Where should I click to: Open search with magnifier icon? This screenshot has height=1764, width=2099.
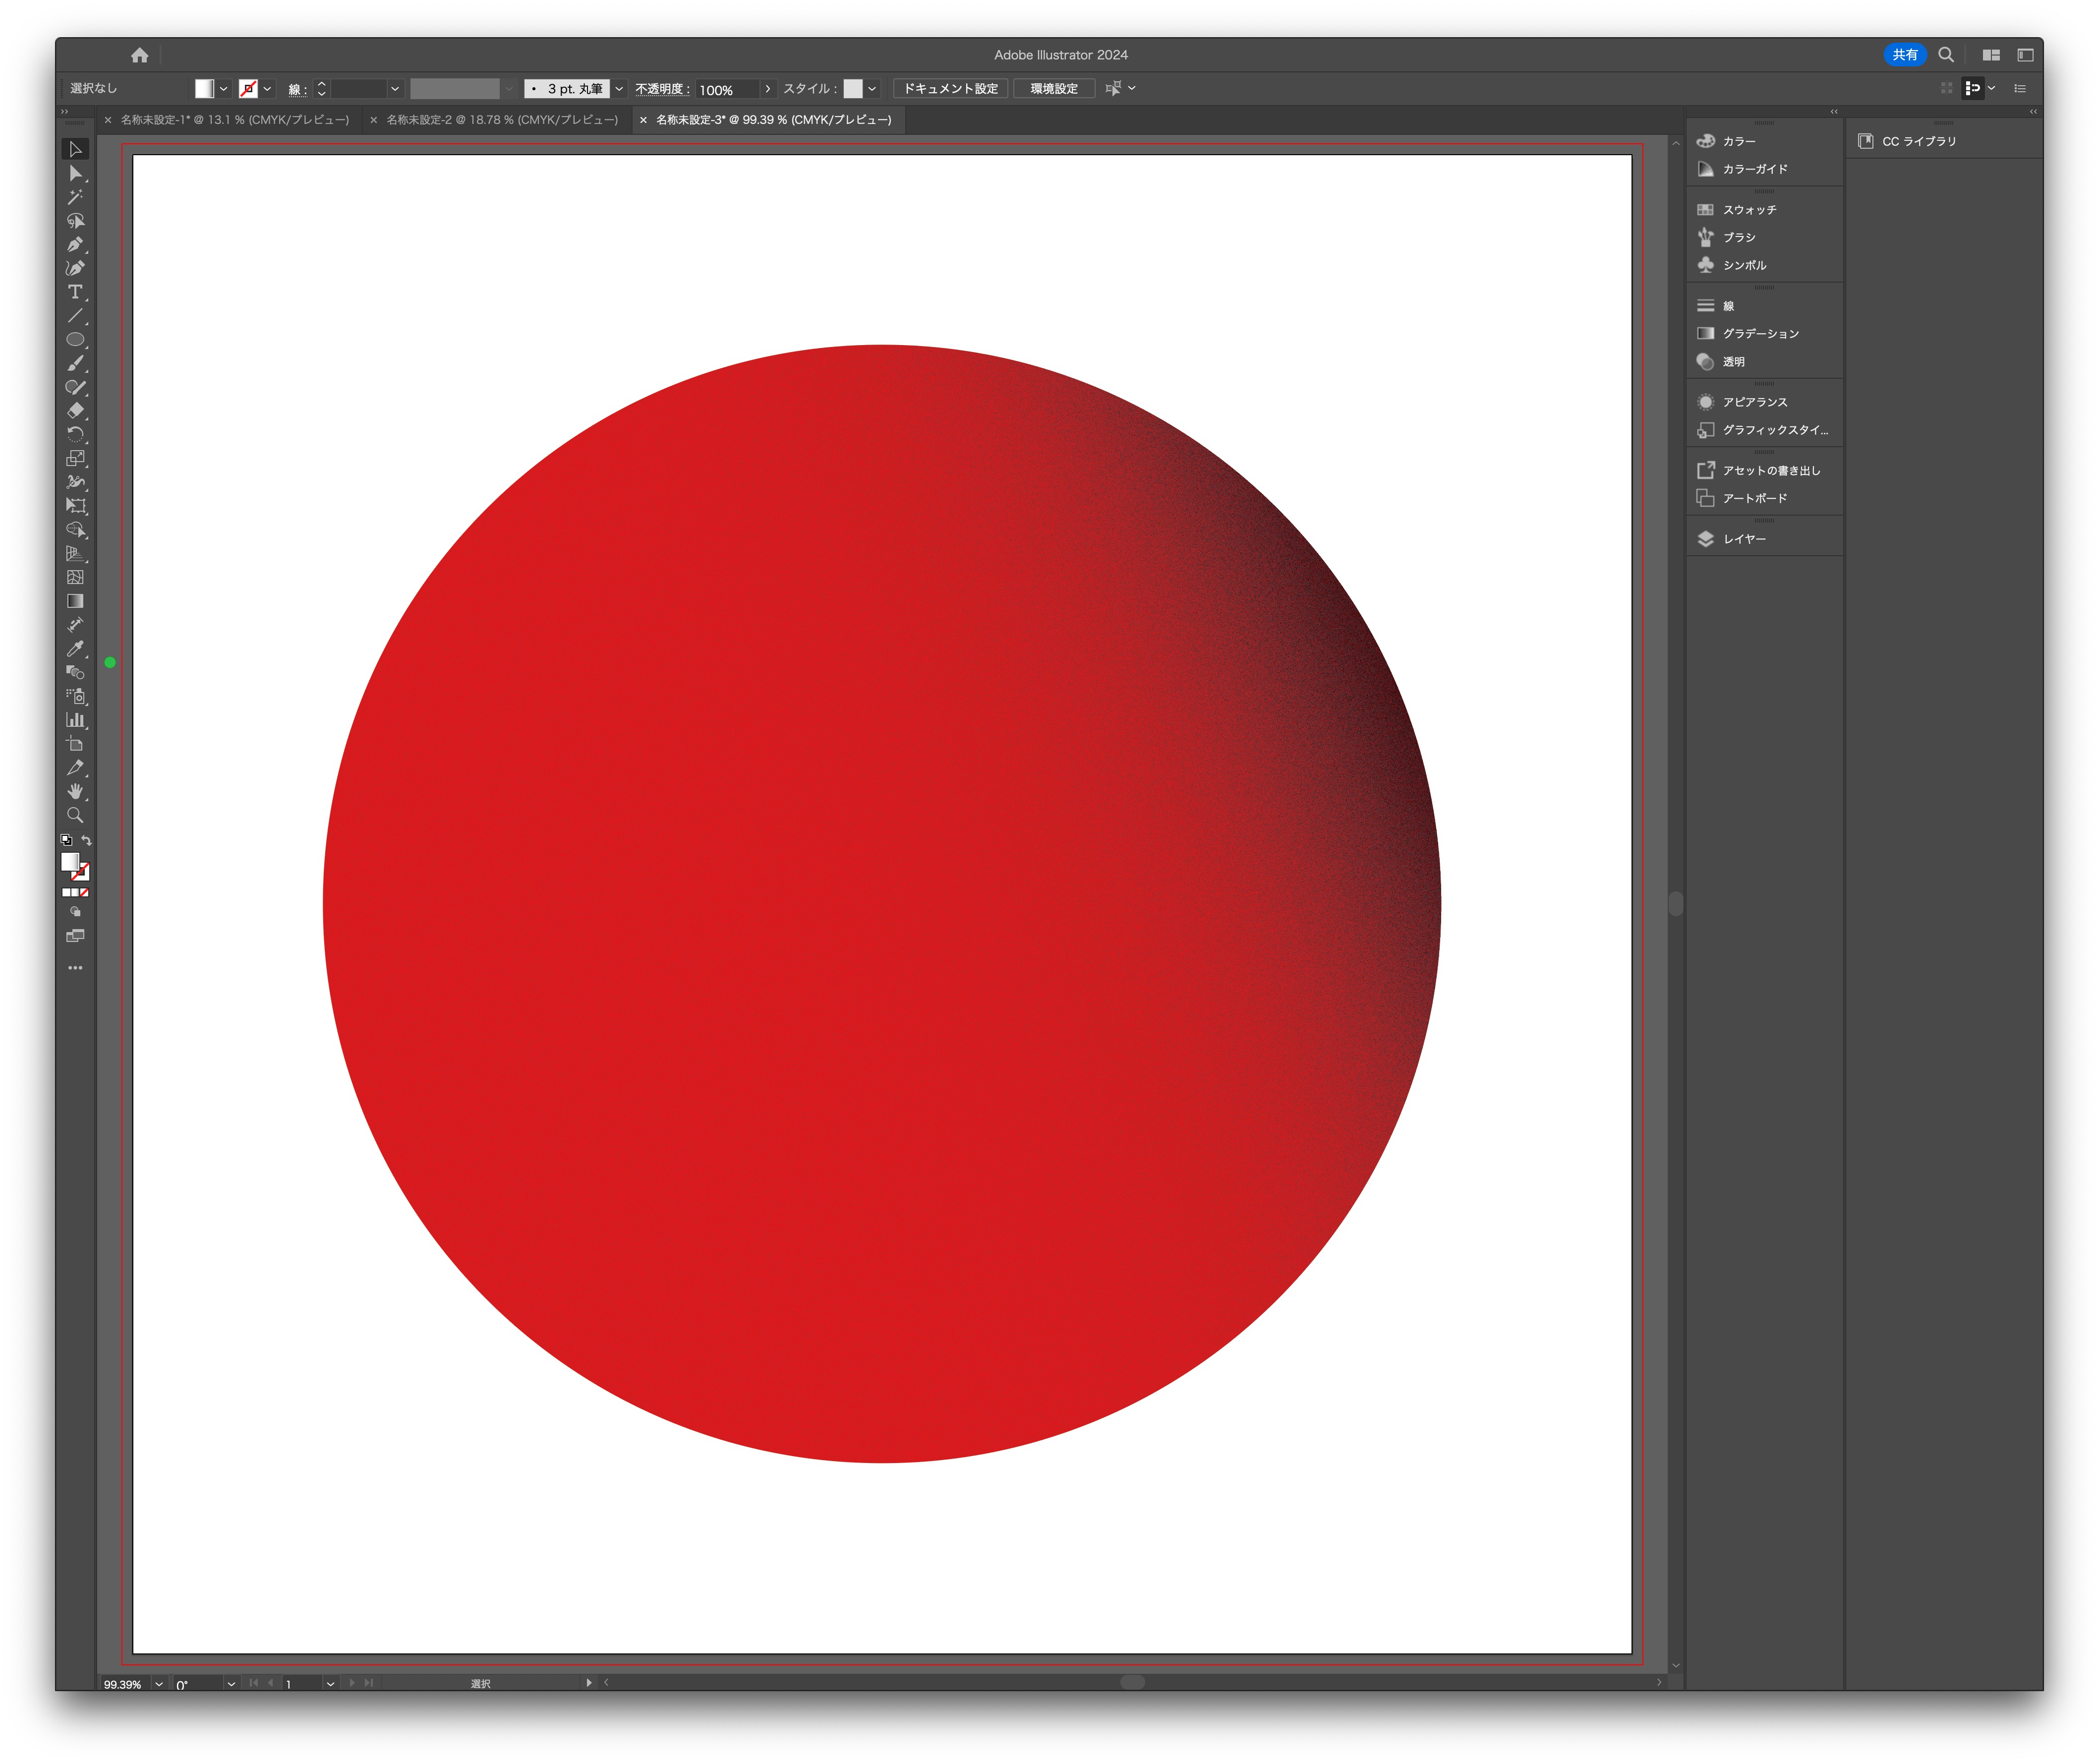point(1946,55)
